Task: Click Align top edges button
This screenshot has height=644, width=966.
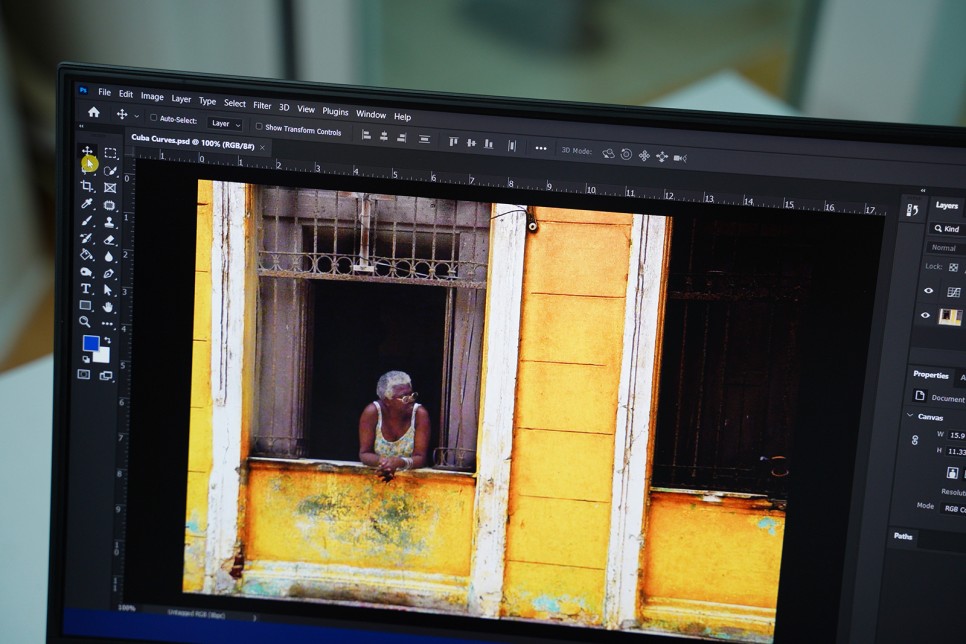Action: pos(453,142)
